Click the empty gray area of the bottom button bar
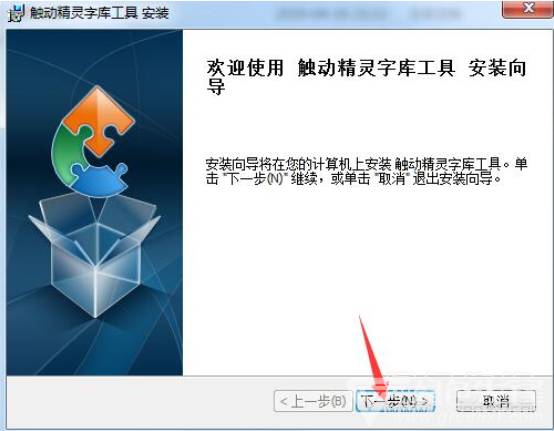554x431 pixels. (140, 401)
